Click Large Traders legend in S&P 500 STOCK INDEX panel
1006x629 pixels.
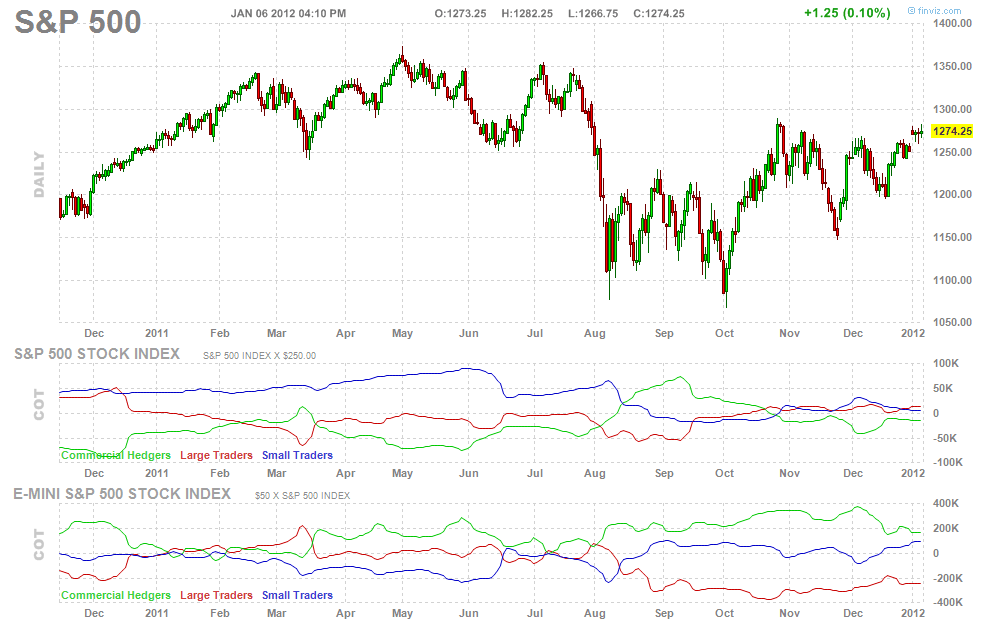[216, 455]
